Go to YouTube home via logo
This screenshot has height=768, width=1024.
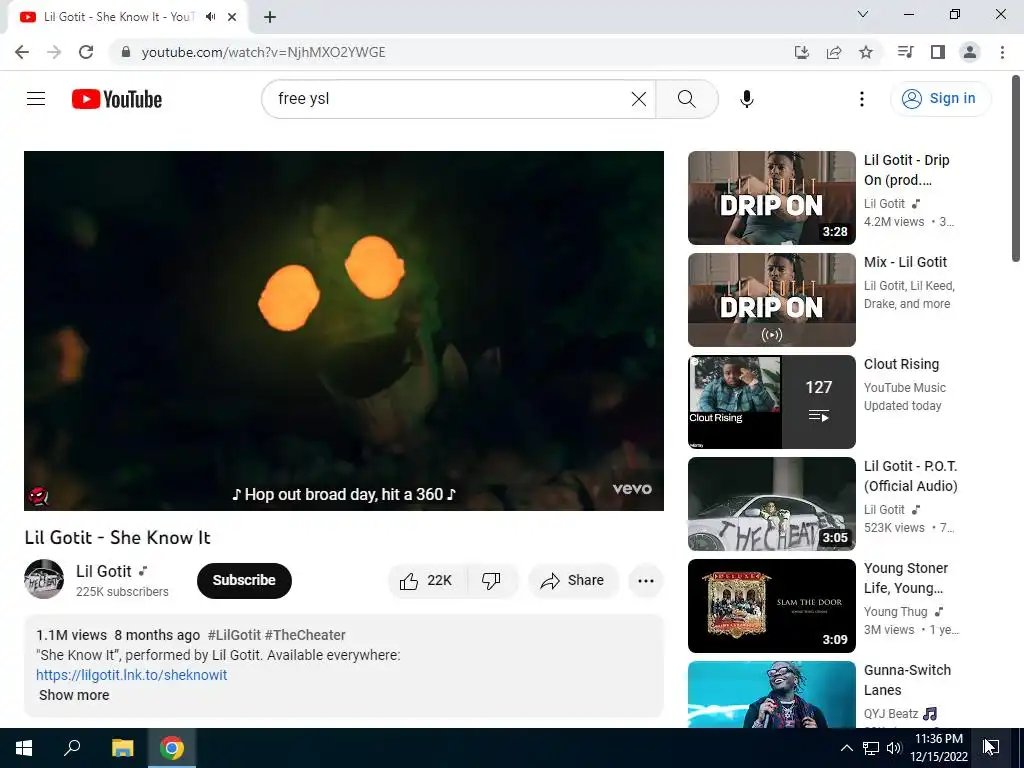(x=117, y=99)
